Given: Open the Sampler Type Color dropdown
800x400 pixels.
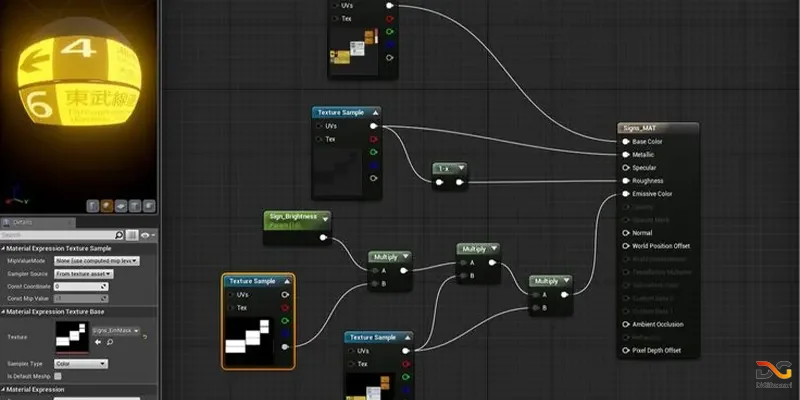Looking at the screenshot, I should (x=81, y=363).
